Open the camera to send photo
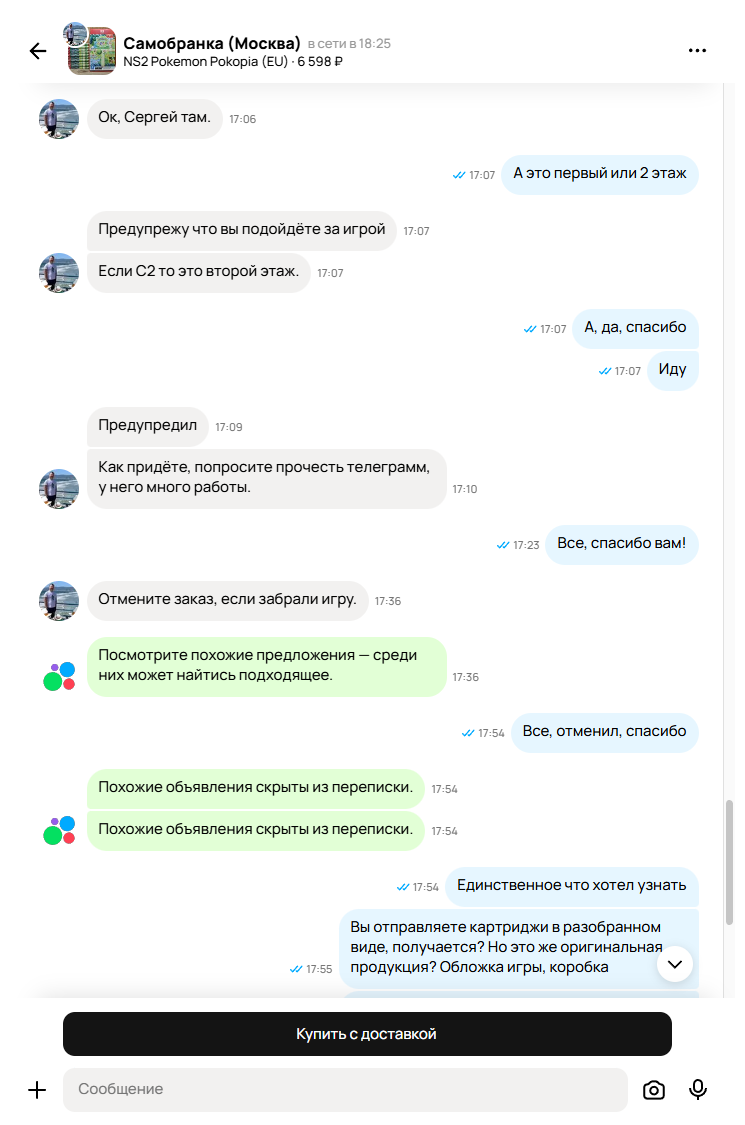This screenshot has height=1125, width=745. pos(653,1090)
